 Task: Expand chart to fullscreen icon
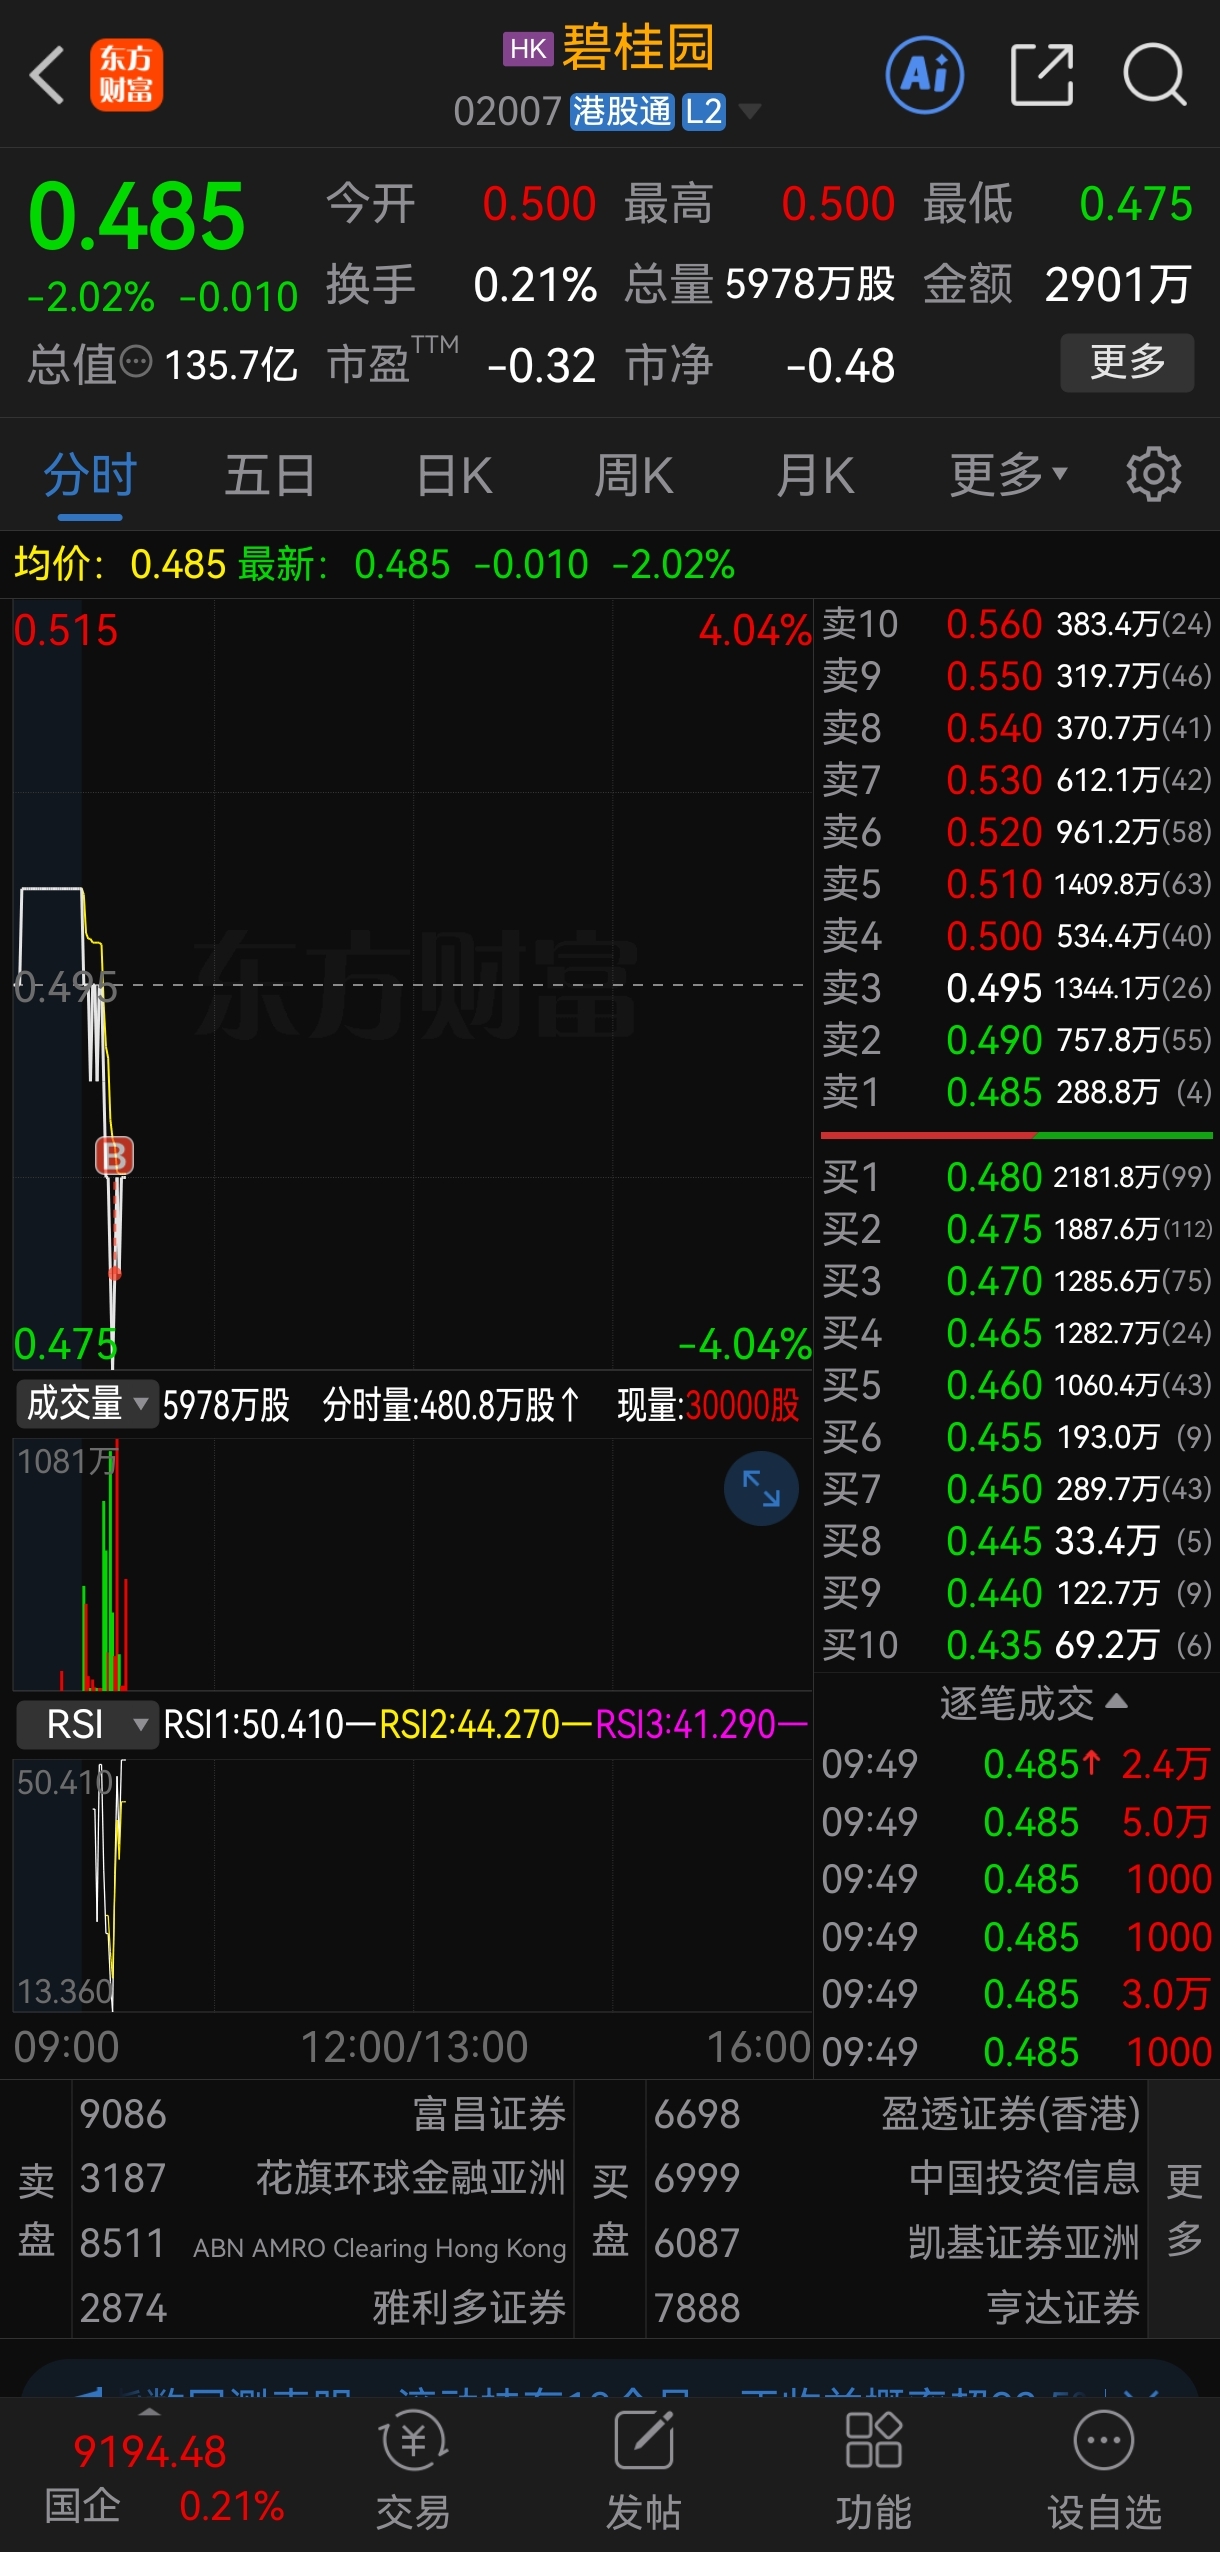coord(761,1488)
